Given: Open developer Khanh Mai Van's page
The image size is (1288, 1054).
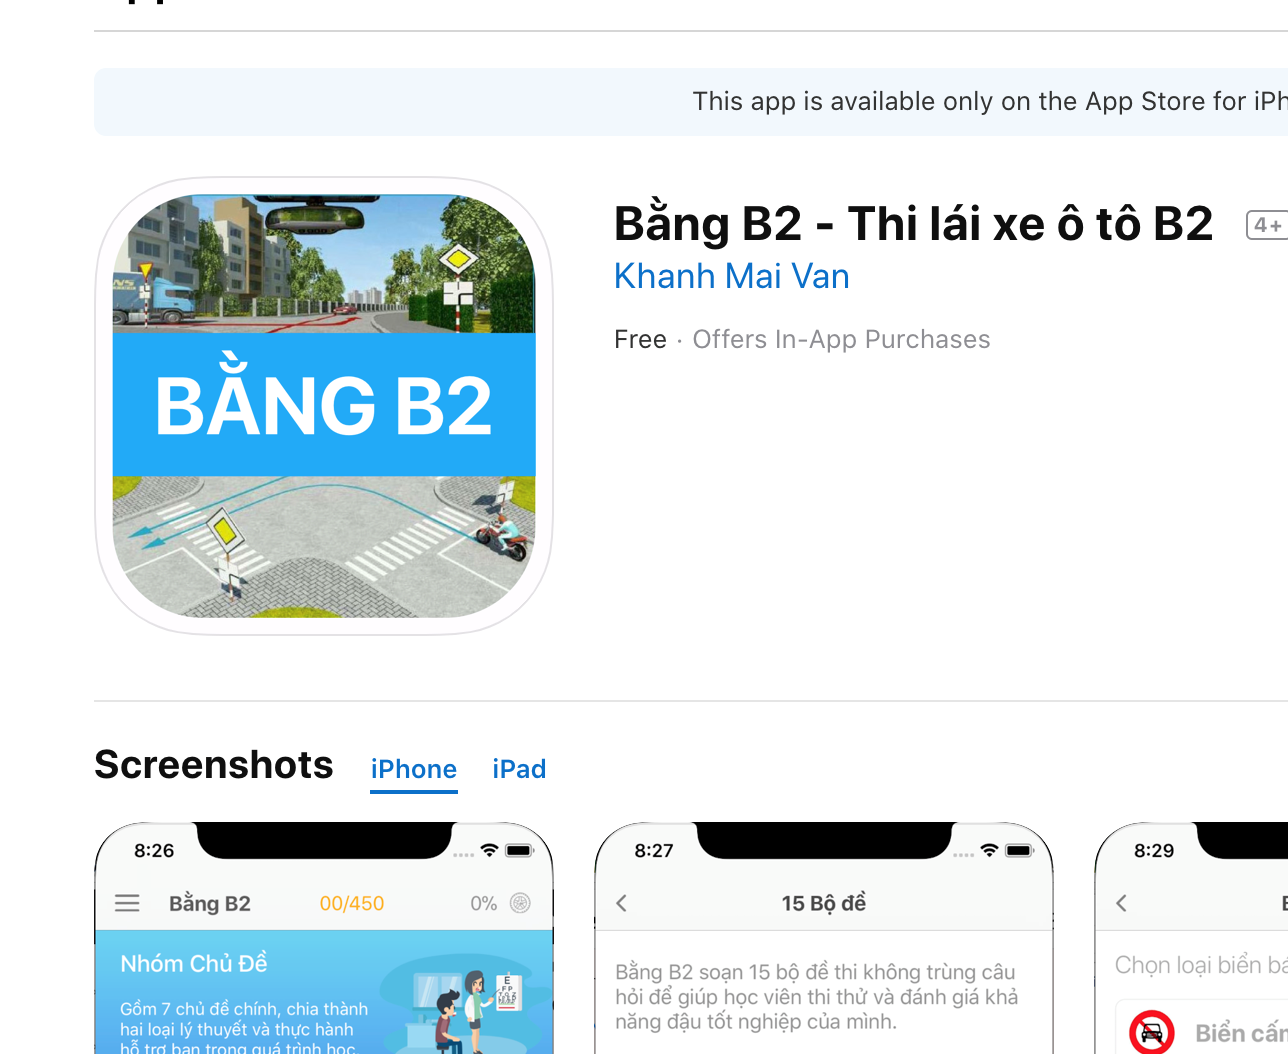Looking at the screenshot, I should 731,277.
